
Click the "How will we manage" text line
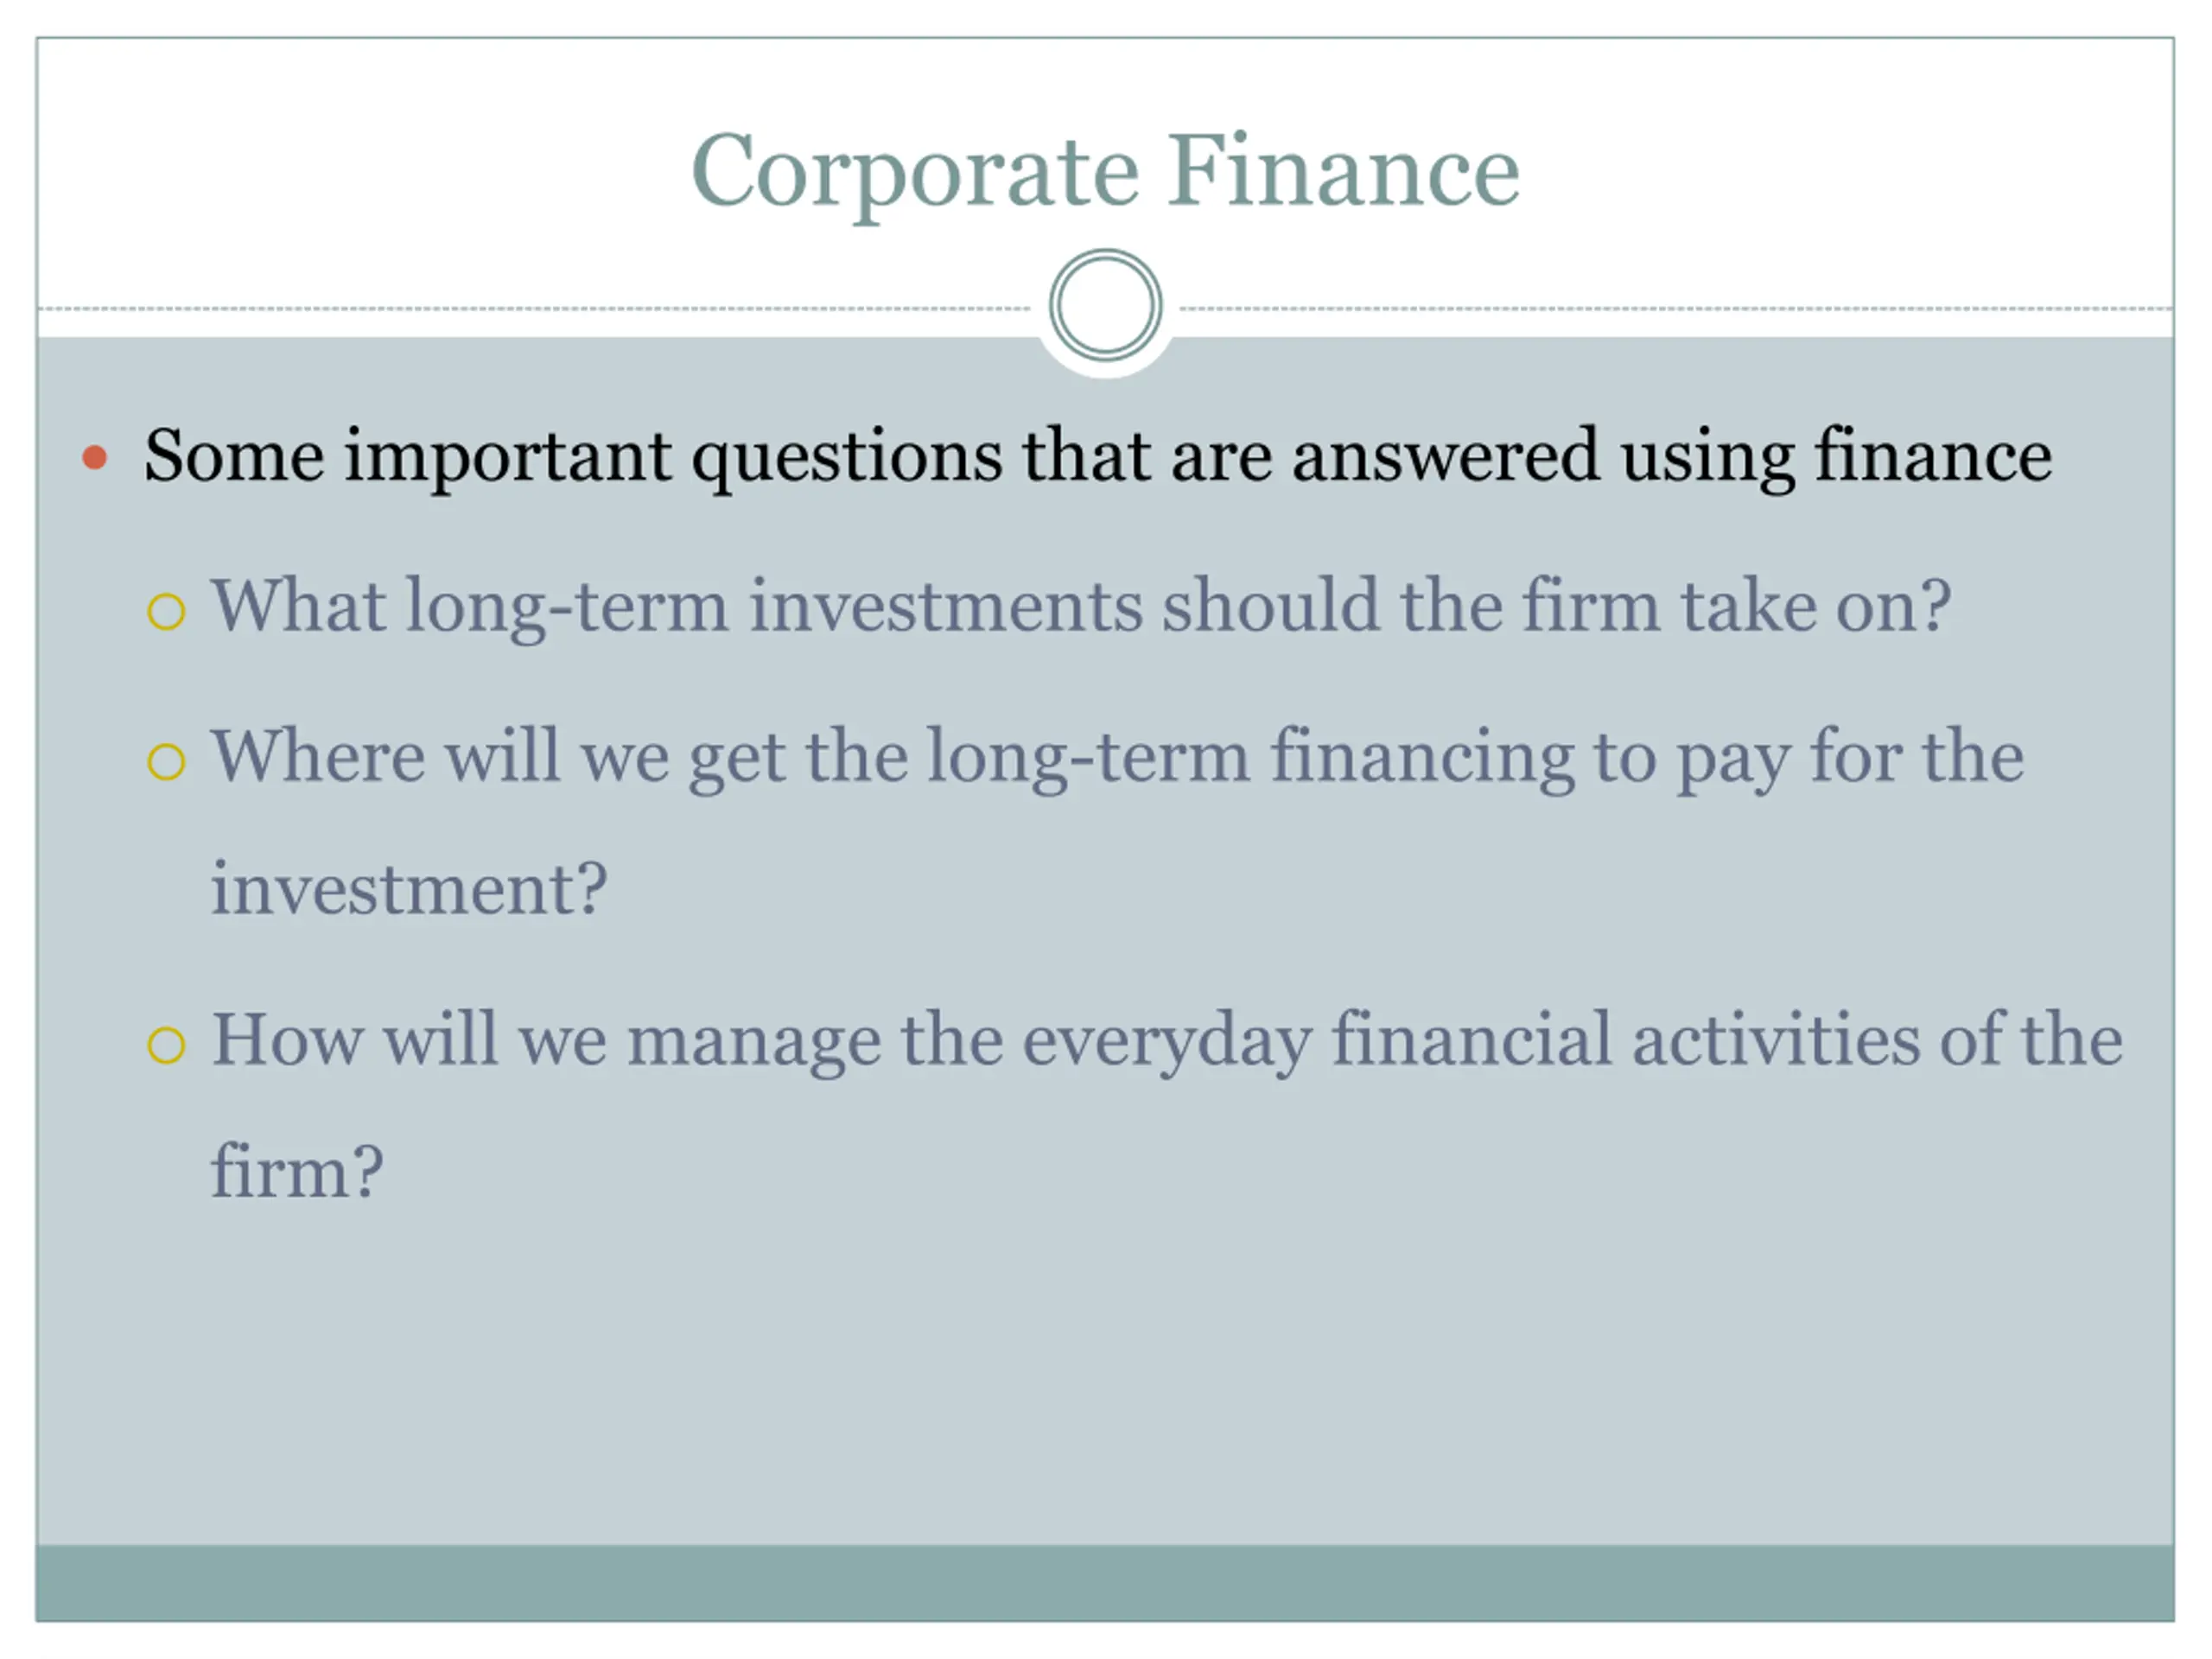1166,1040
